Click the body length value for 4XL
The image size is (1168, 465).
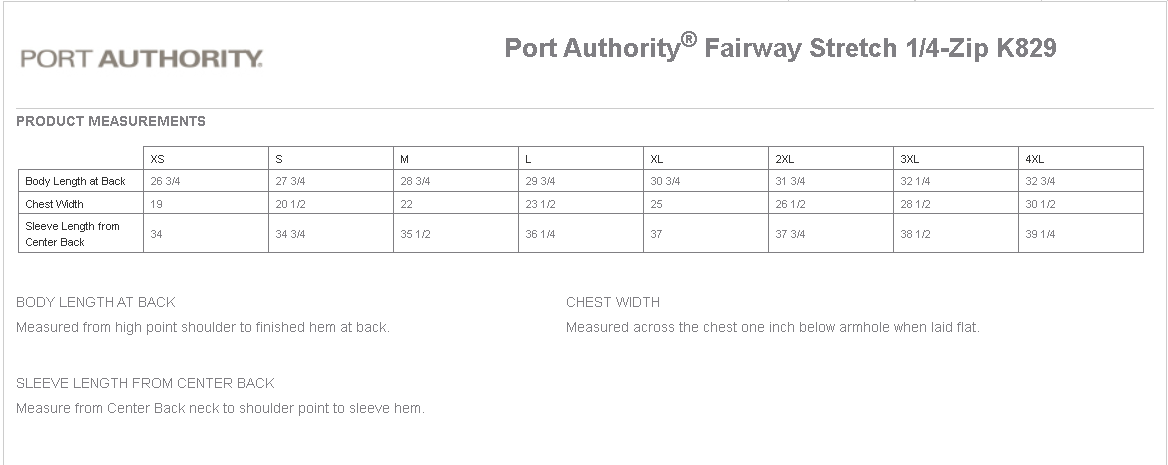(x=1040, y=181)
